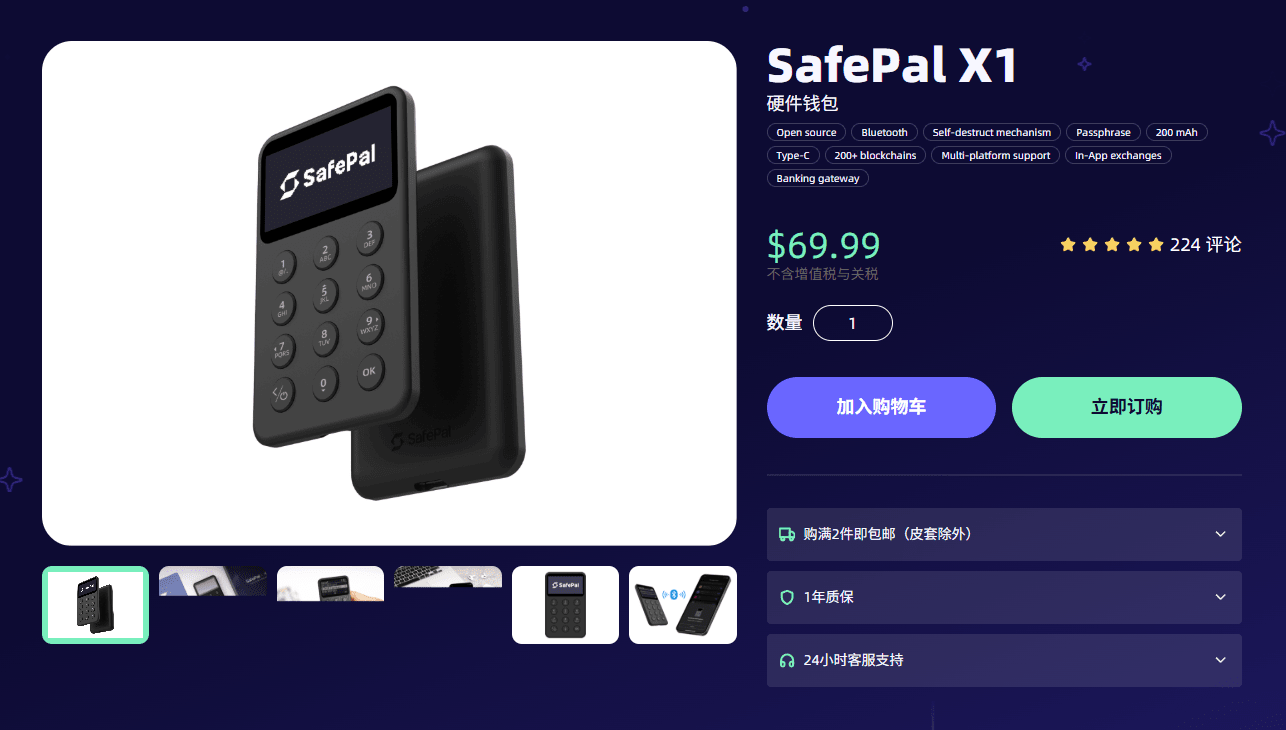This screenshot has width=1286, height=730.
Task: Select the front-view keypad device thumbnail
Action: pyautogui.click(x=565, y=605)
